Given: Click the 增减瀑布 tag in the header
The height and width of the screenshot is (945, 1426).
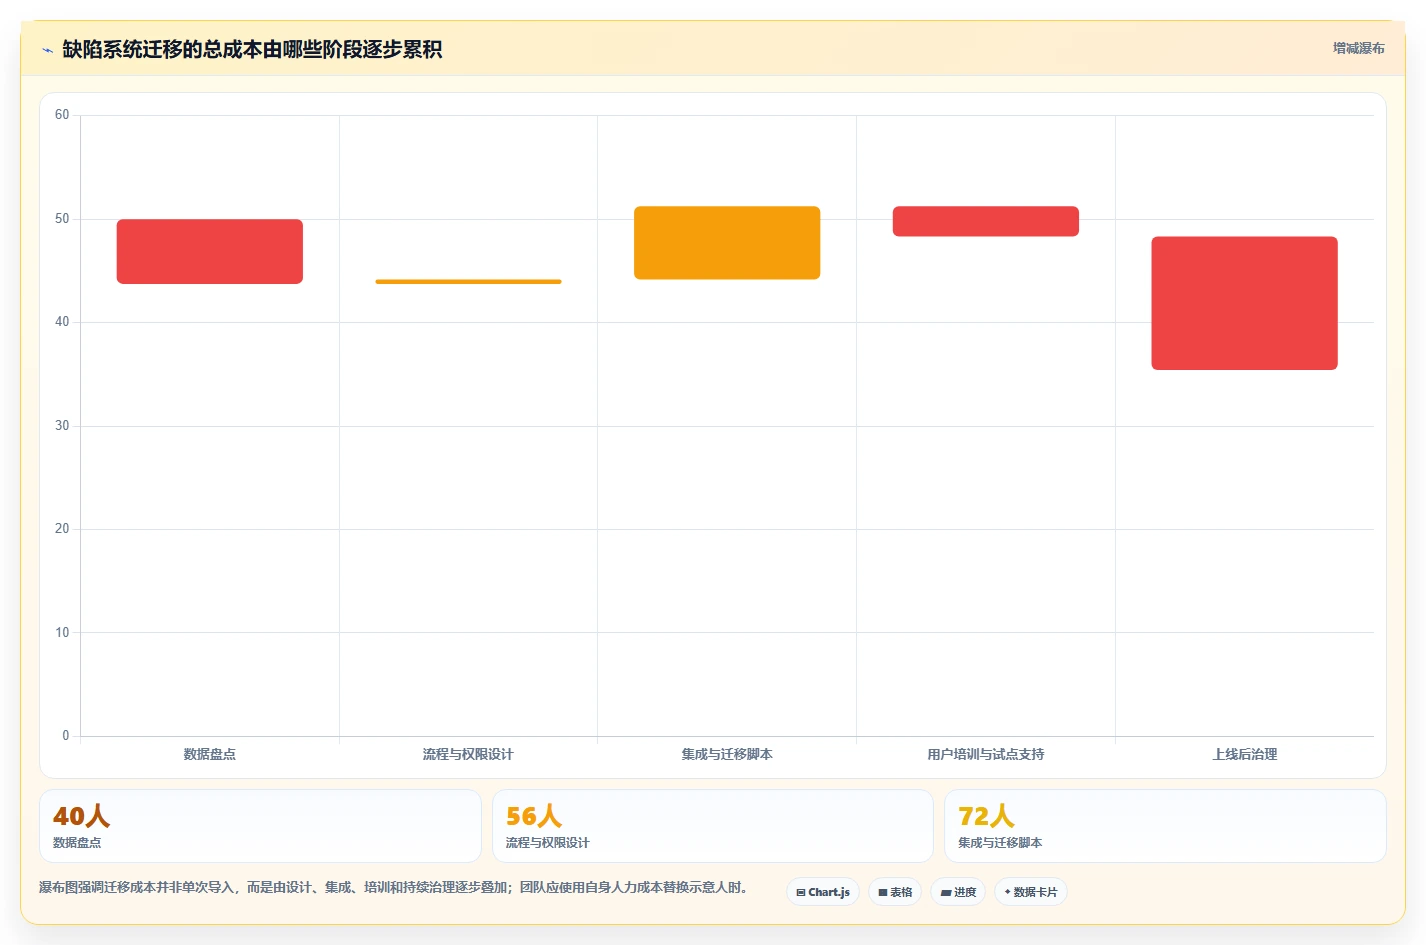Looking at the screenshot, I should click(x=1358, y=48).
